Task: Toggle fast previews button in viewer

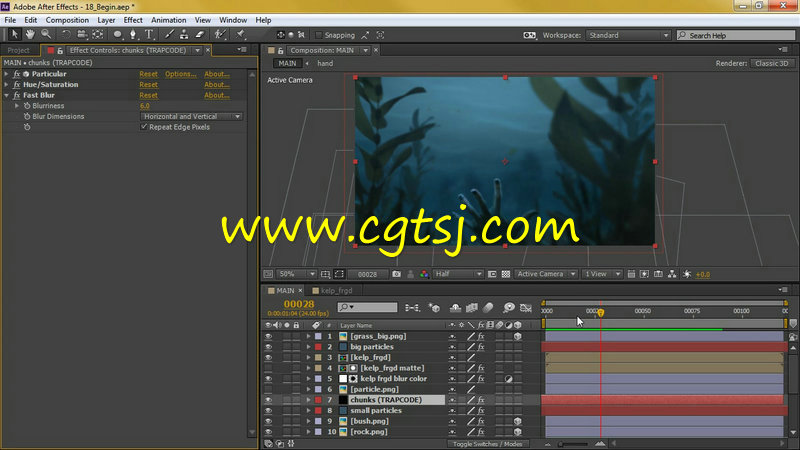Action: point(644,274)
